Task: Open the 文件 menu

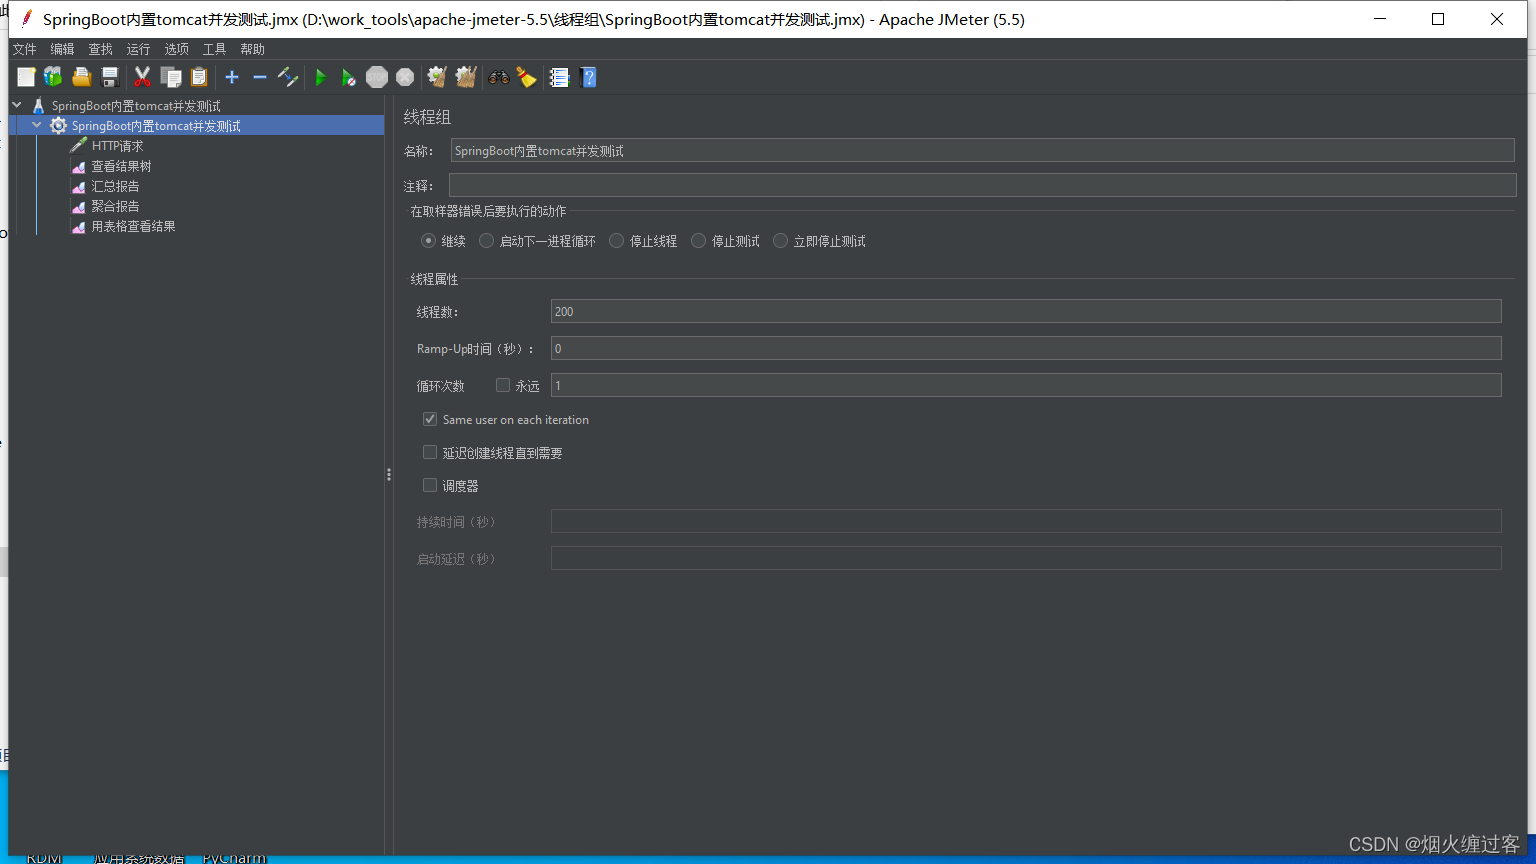Action: coord(25,49)
